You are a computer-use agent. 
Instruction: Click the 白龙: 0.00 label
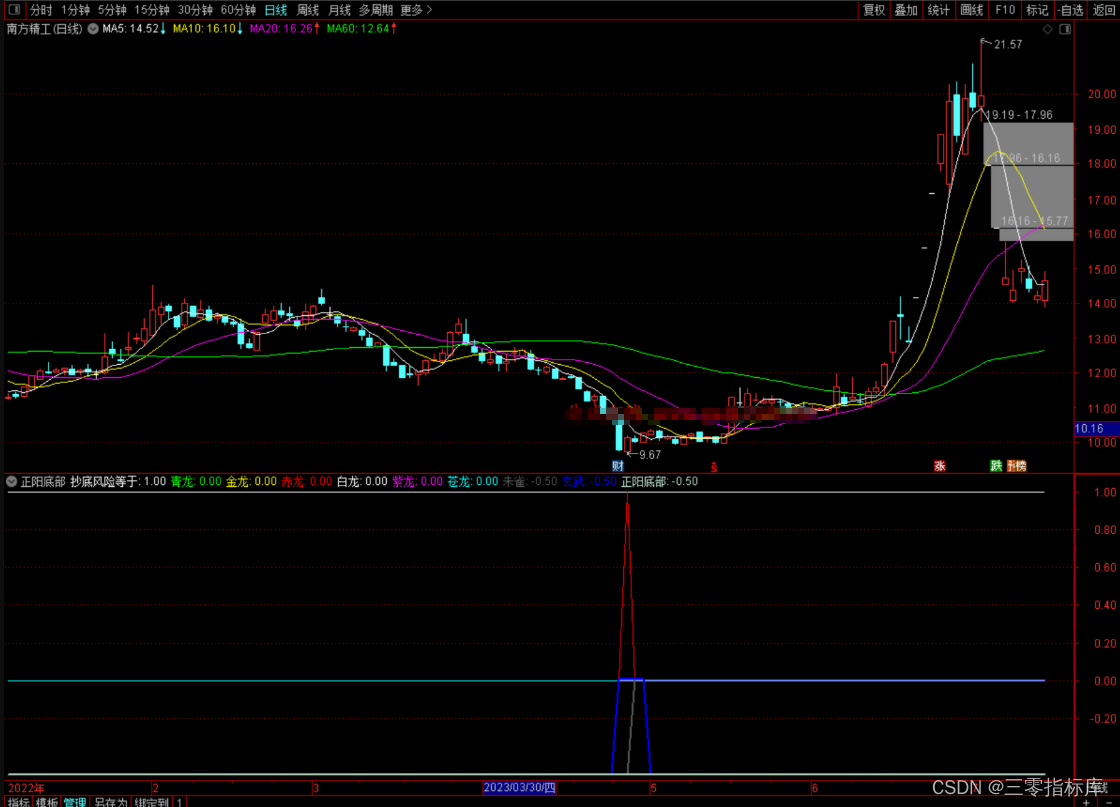tap(362, 481)
